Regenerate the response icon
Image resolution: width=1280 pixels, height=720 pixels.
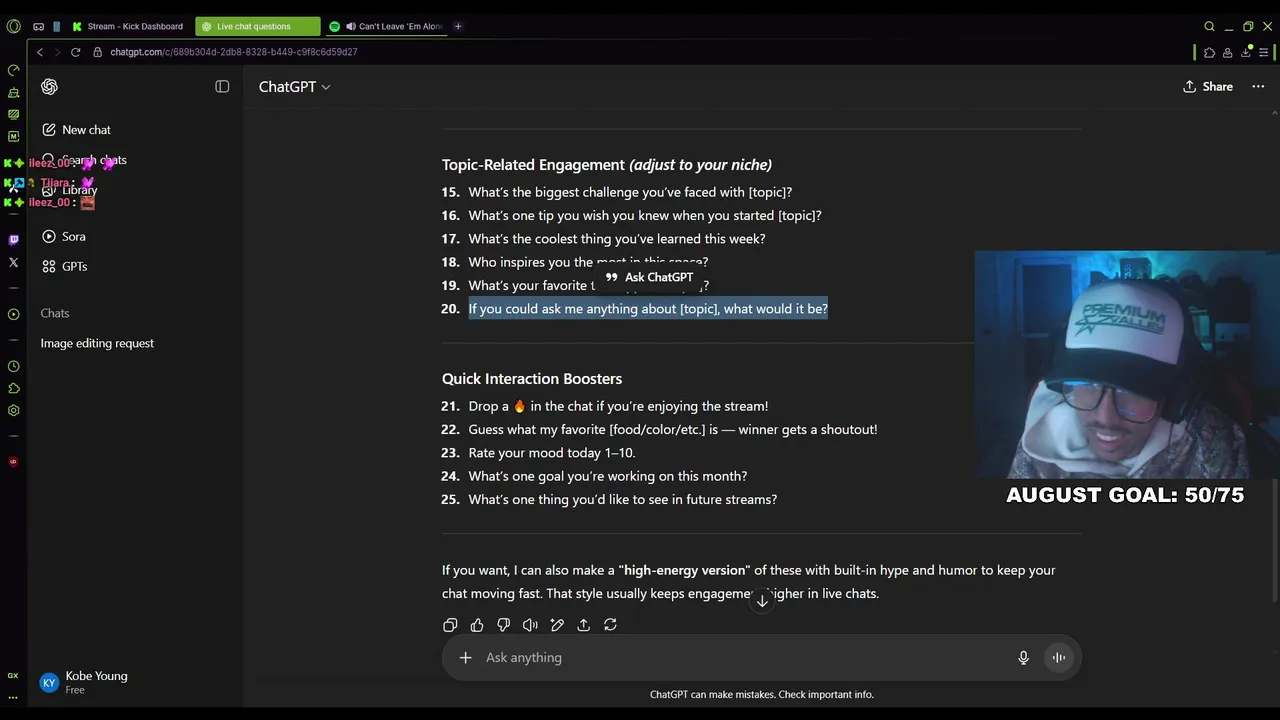tap(610, 625)
